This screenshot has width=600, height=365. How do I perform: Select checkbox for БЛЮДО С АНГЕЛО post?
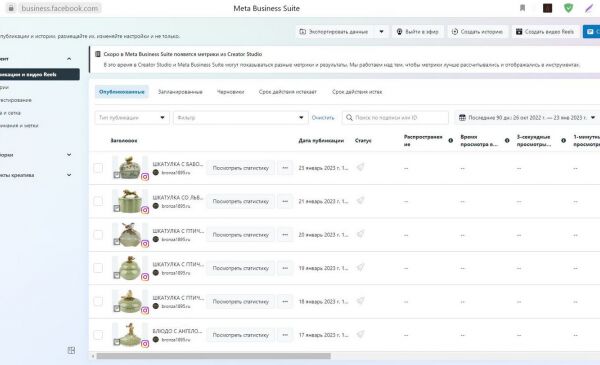[x=98, y=335]
